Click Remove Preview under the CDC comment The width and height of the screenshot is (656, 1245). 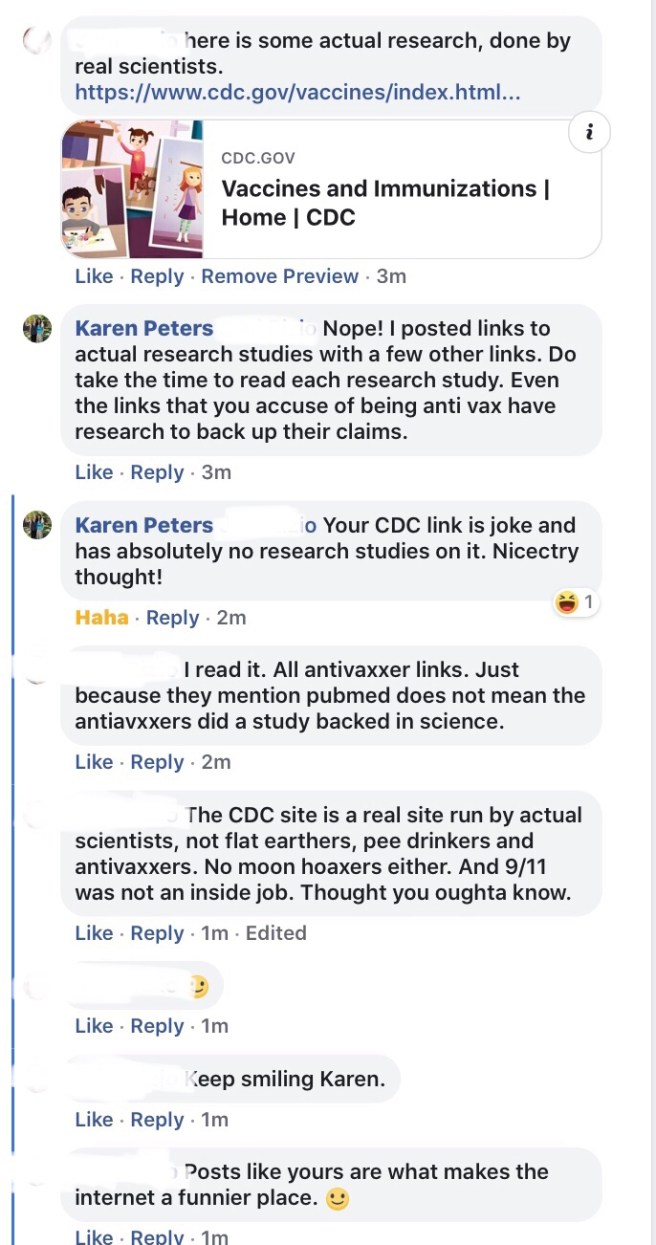(x=280, y=276)
